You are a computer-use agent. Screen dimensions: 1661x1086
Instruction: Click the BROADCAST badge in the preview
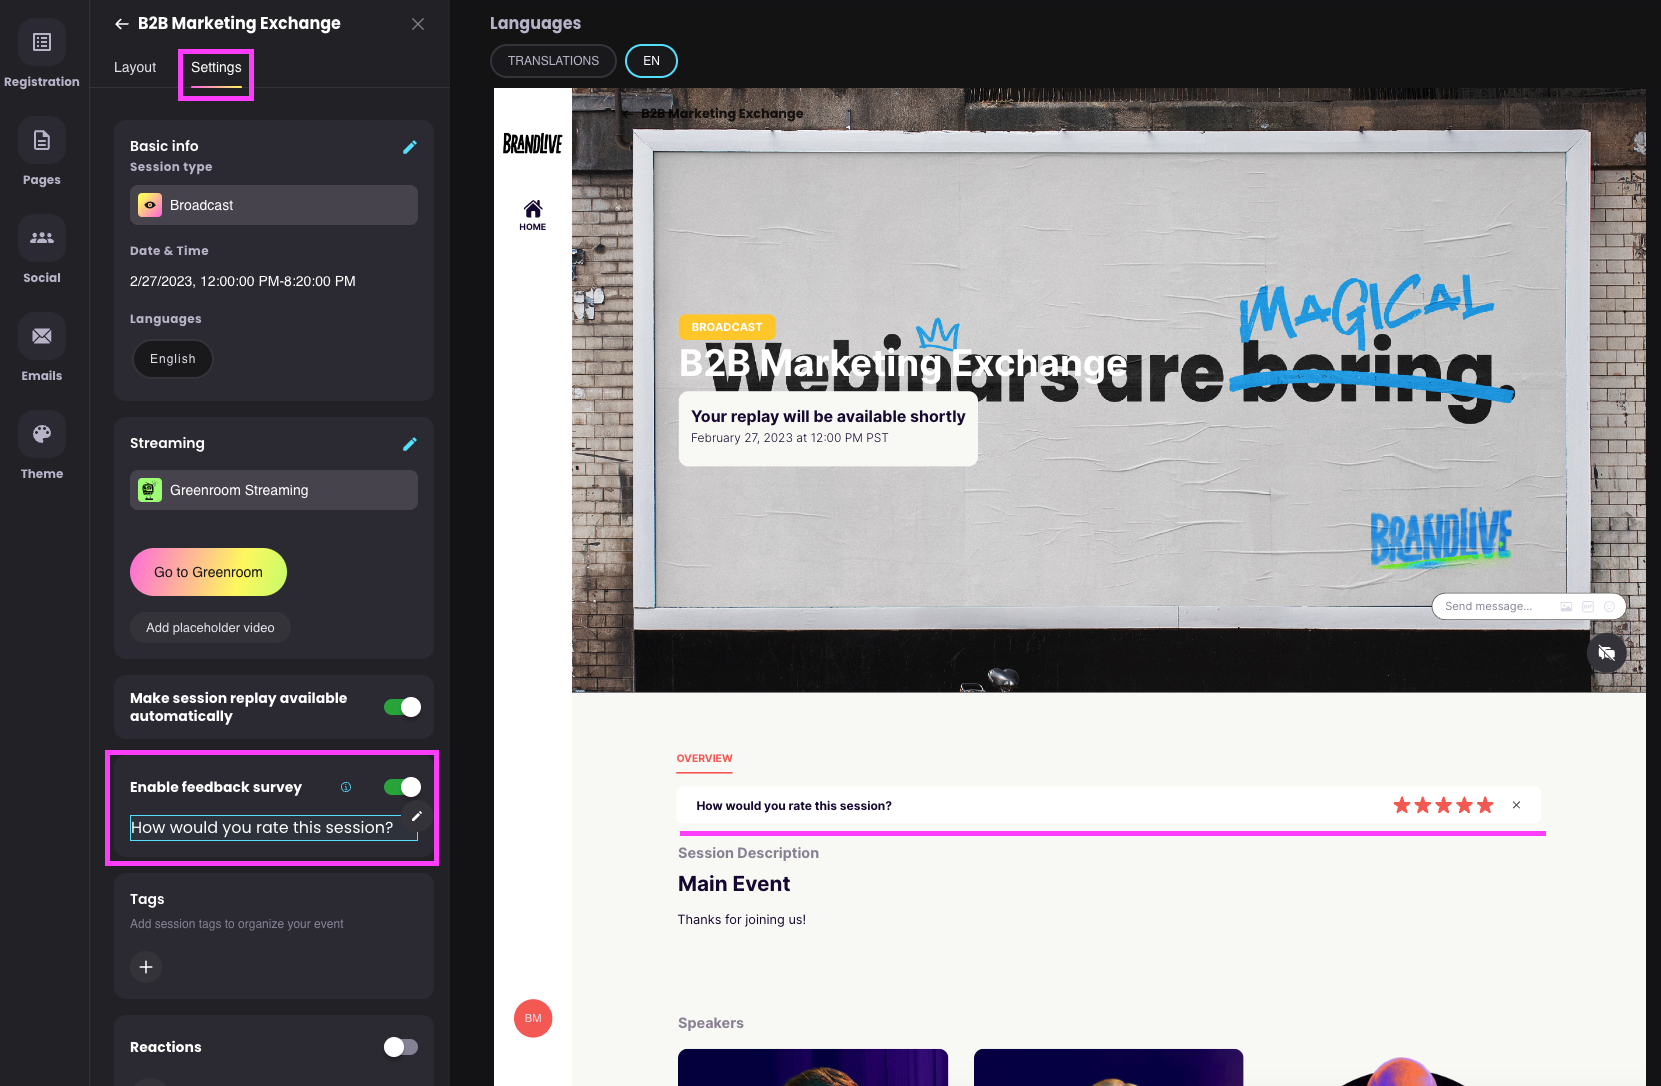coord(727,327)
